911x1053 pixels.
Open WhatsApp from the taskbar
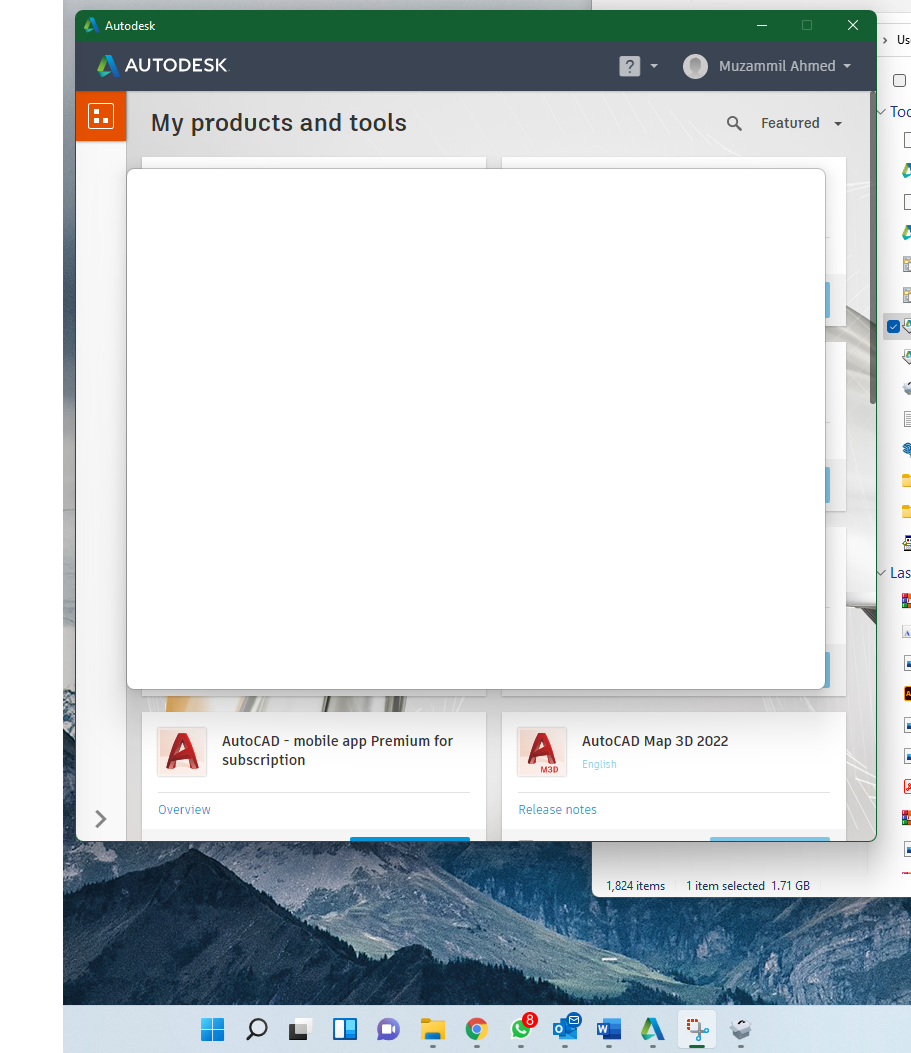click(520, 1029)
